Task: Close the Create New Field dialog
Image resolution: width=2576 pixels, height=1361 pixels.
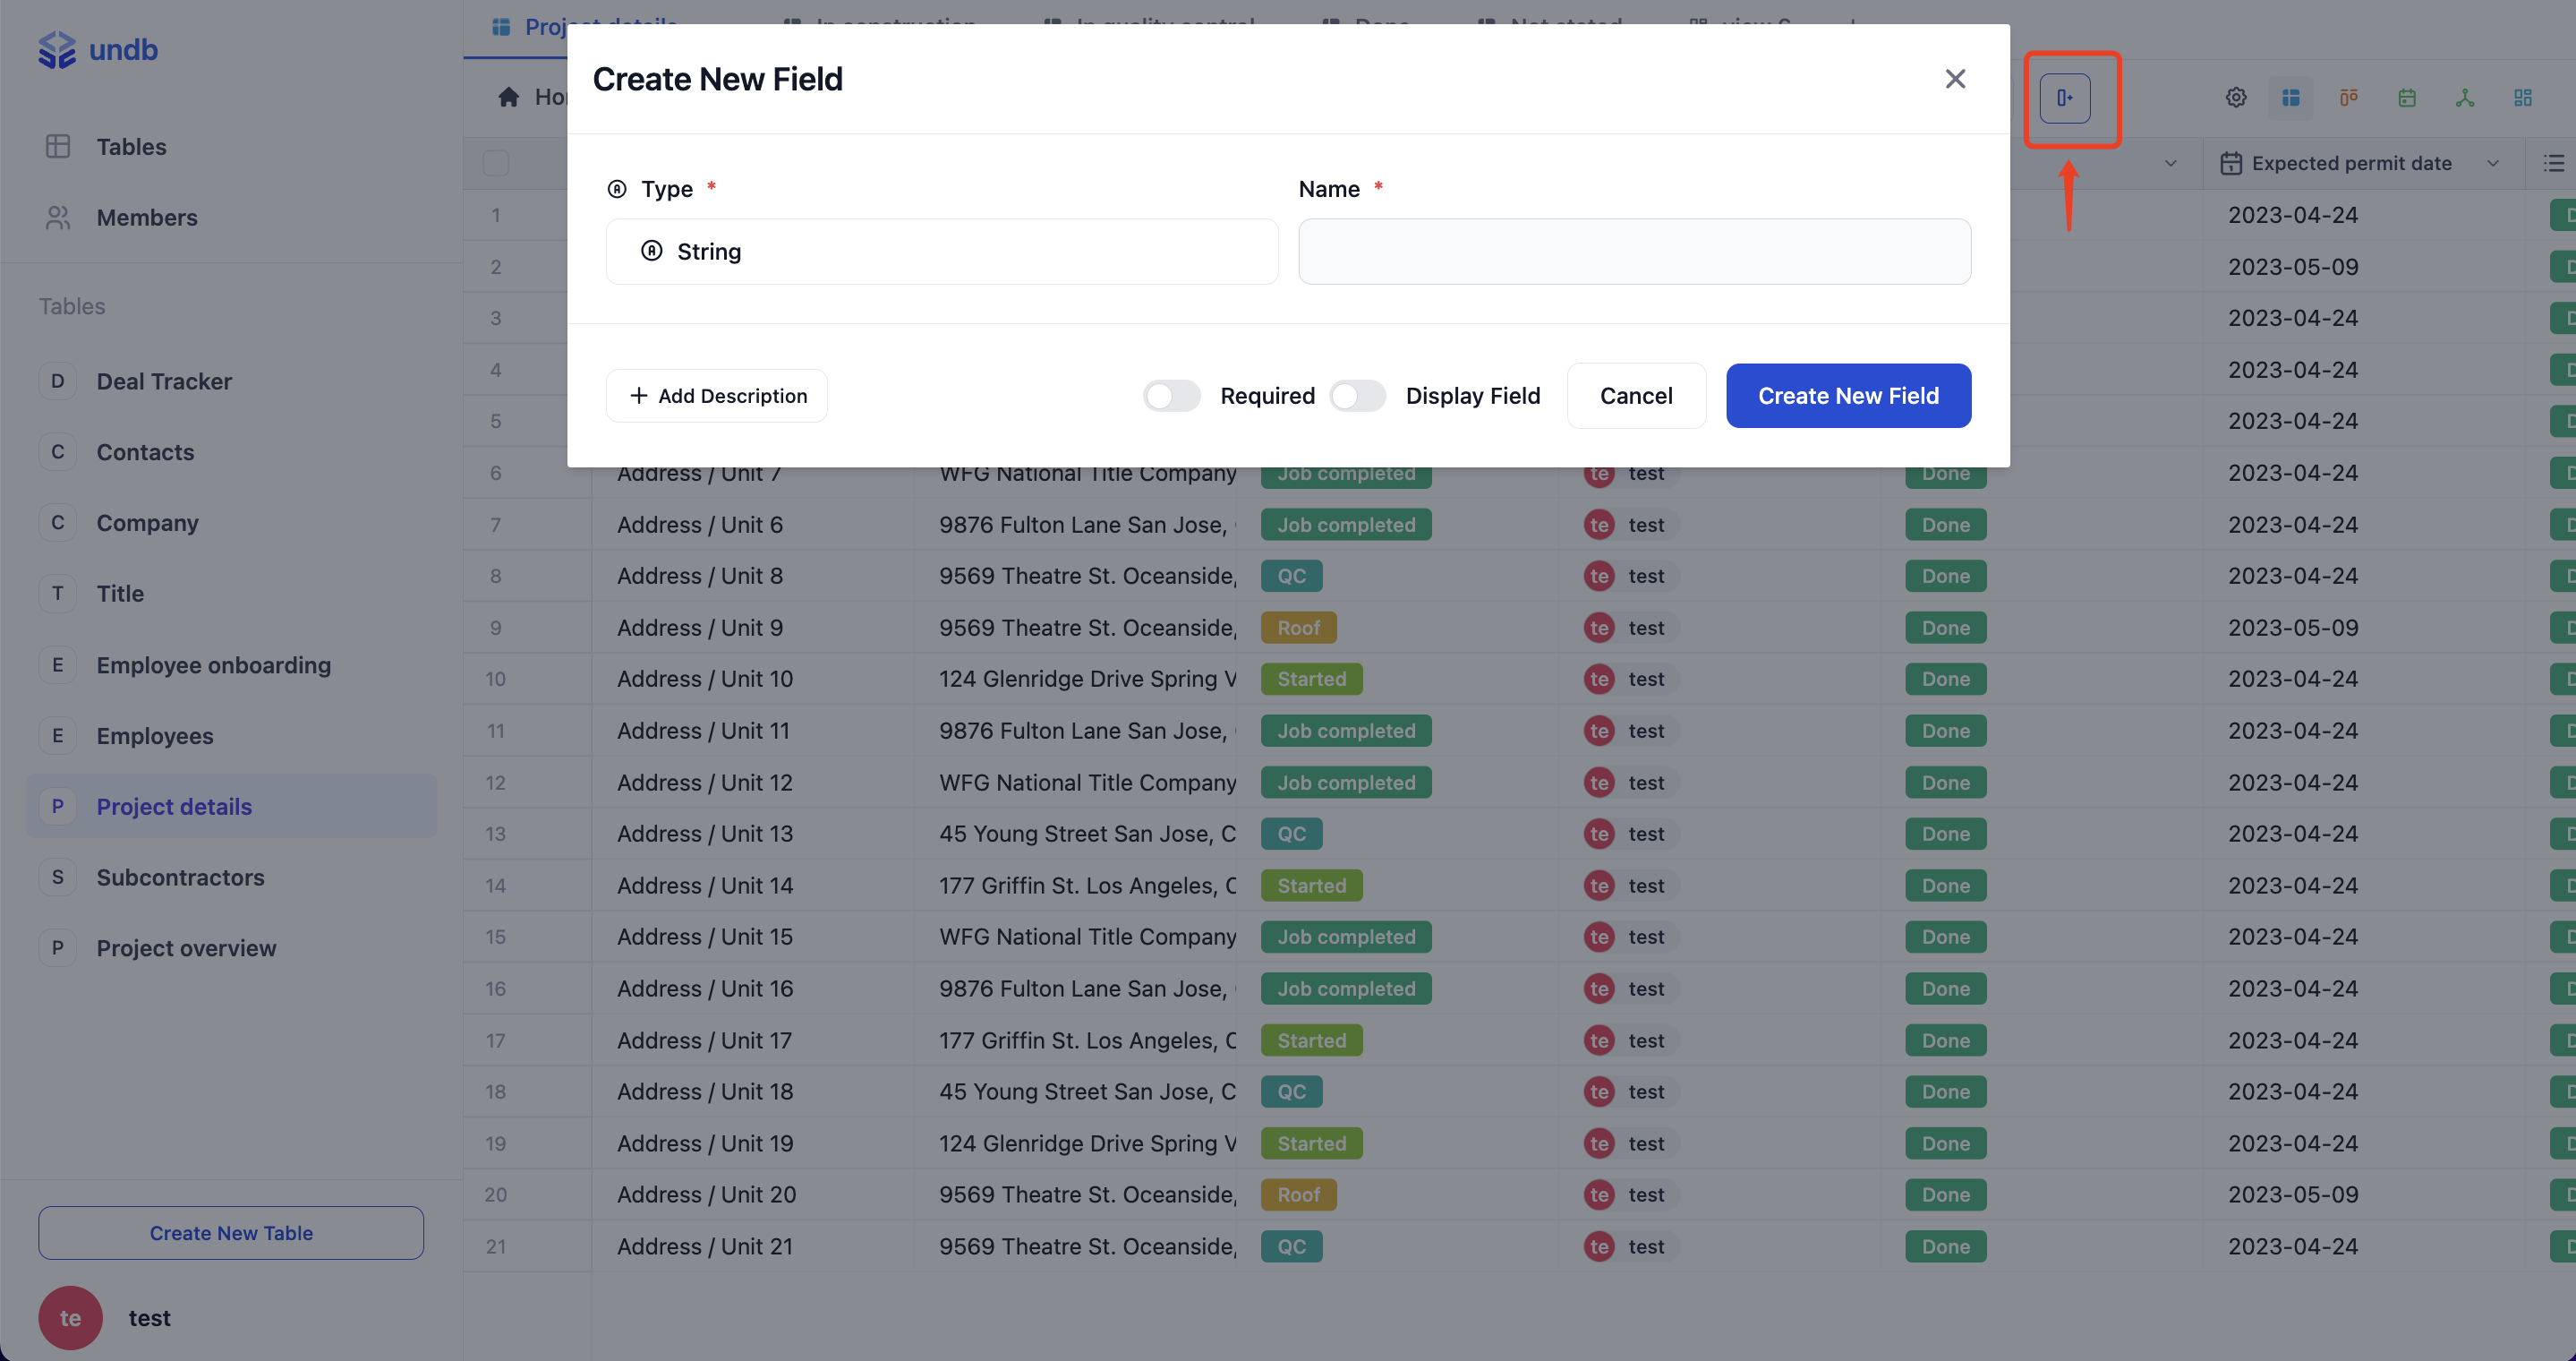Action: pos(1955,79)
